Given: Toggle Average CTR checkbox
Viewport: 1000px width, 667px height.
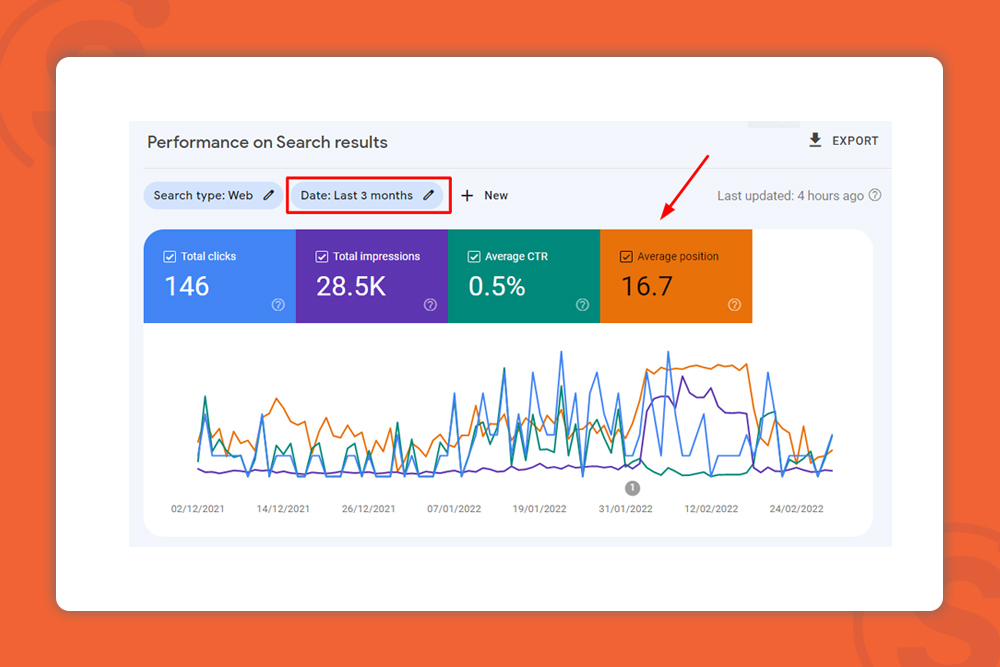Looking at the screenshot, I should click(474, 256).
